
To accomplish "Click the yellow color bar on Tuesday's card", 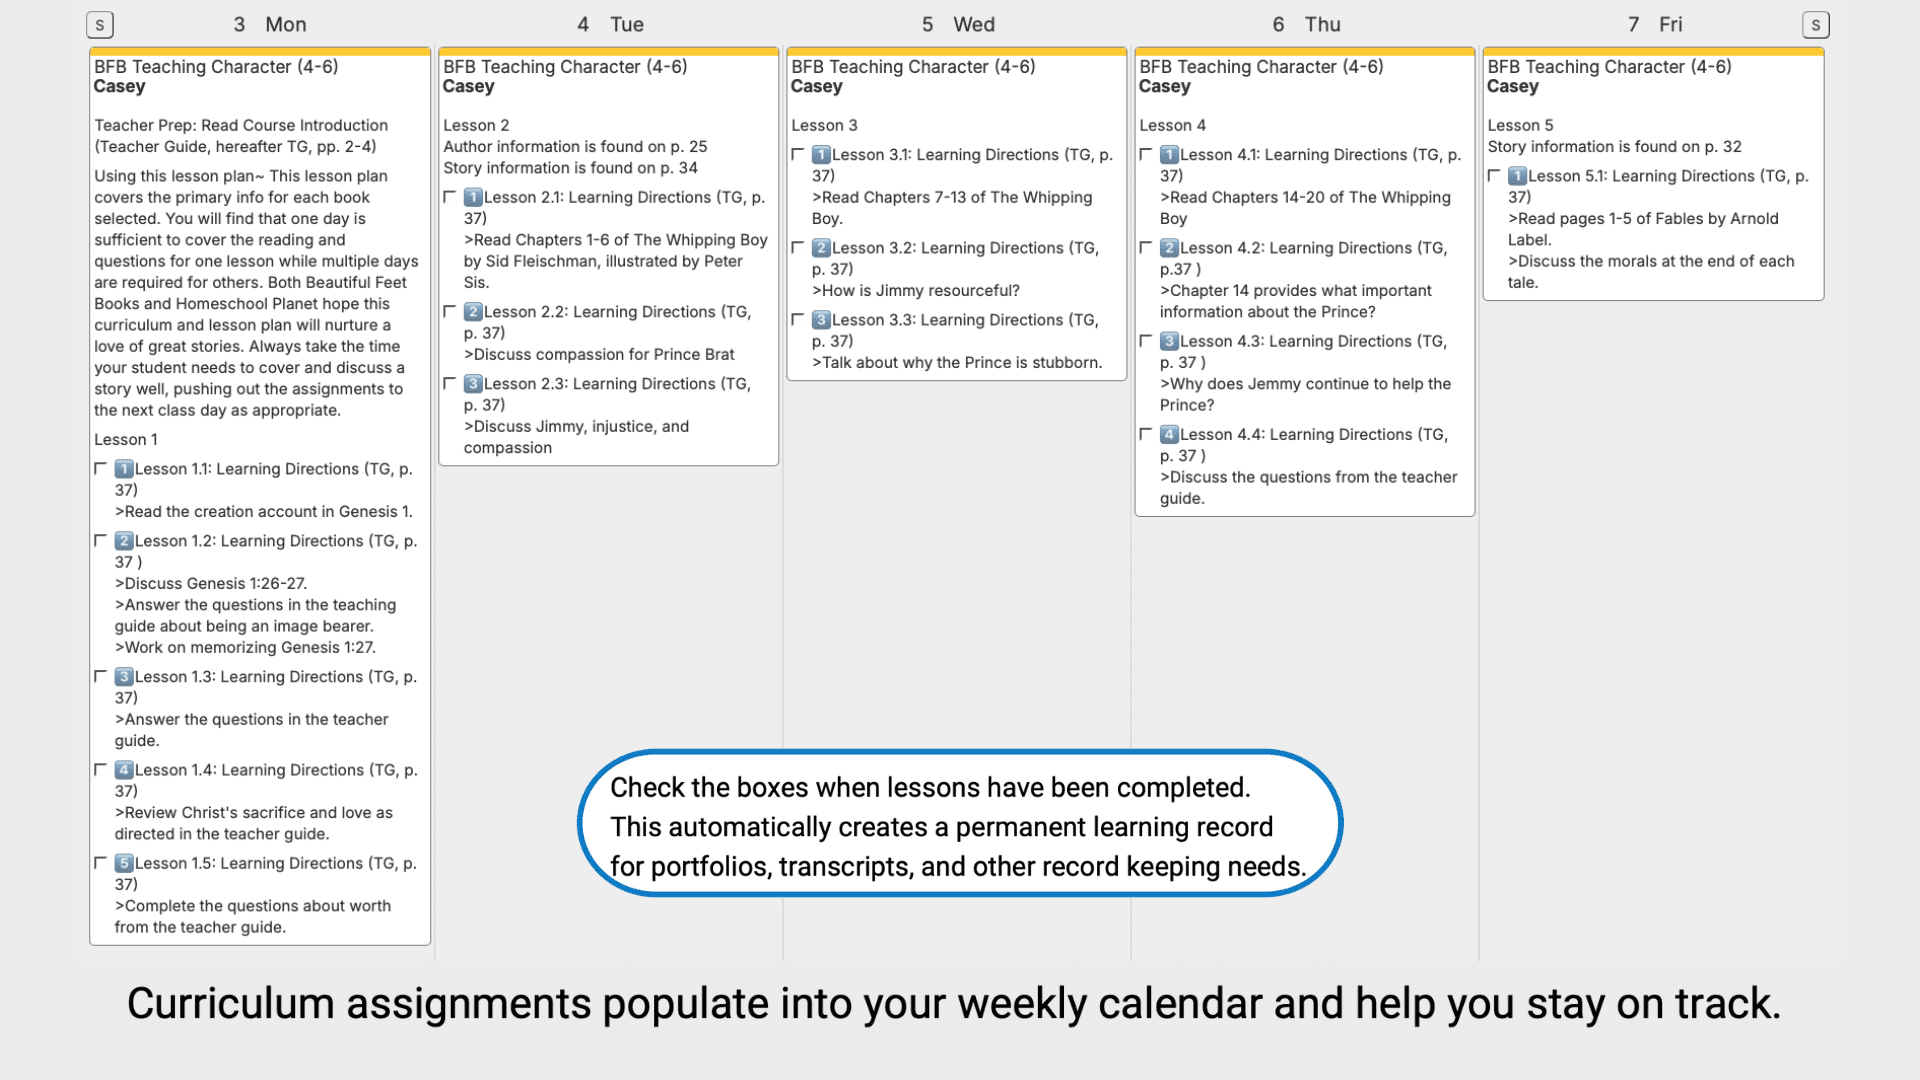I will [x=608, y=51].
